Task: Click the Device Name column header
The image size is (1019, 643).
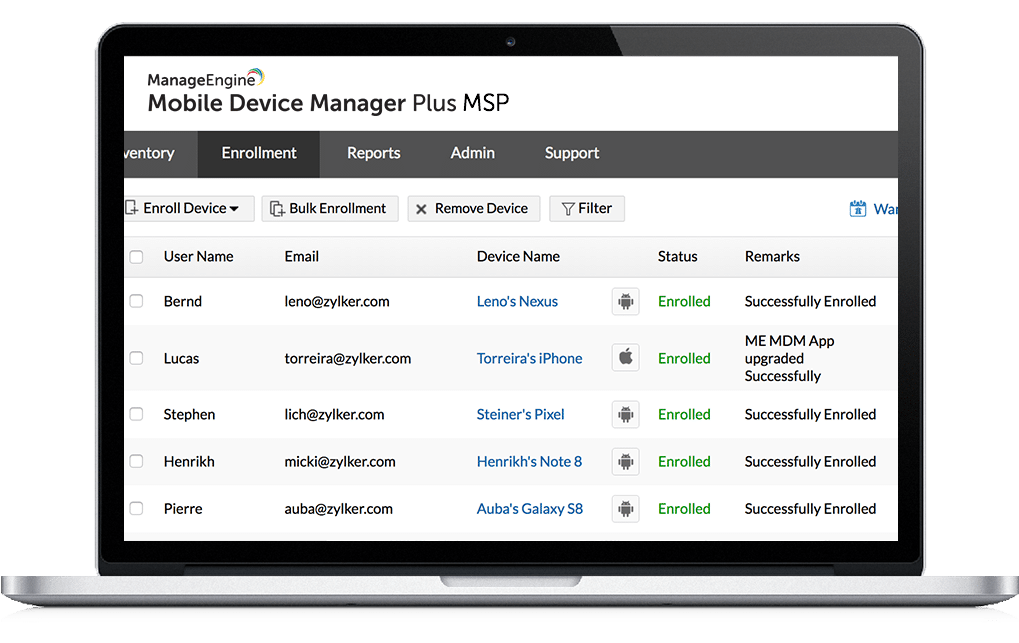Action: (x=519, y=257)
